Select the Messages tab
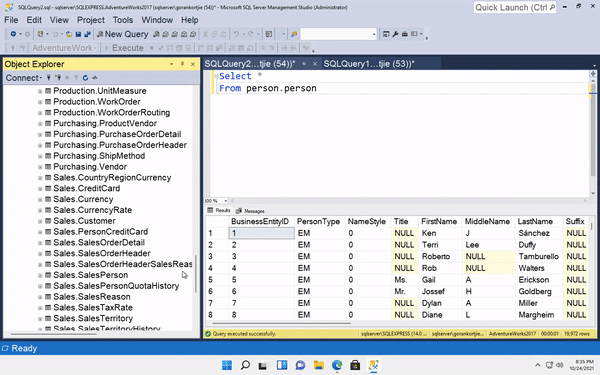The width and height of the screenshot is (600, 375). [250, 211]
